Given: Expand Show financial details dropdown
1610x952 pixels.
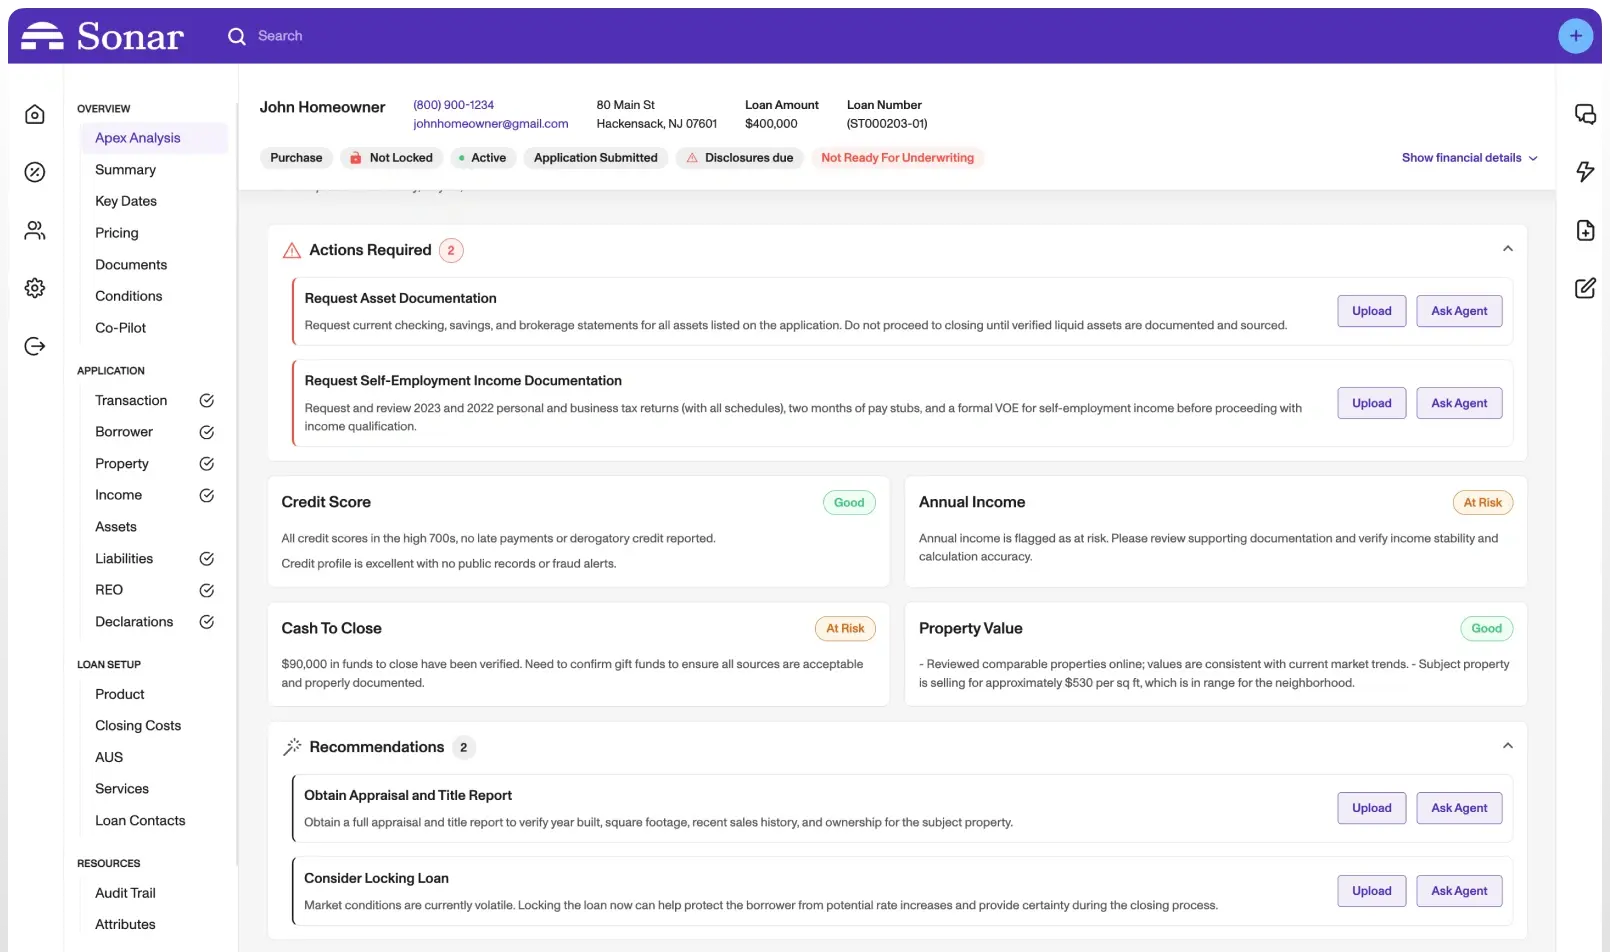Looking at the screenshot, I should point(1469,158).
